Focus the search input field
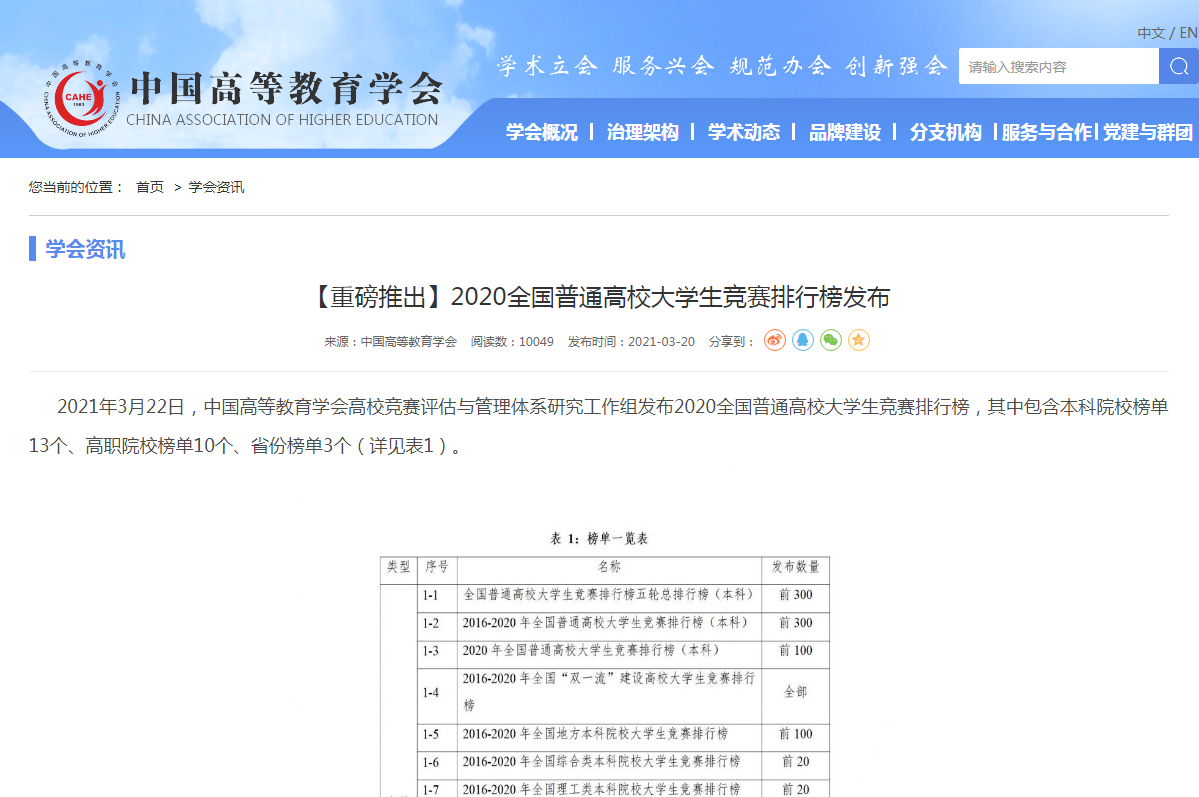The width and height of the screenshot is (1199, 797). 1059,67
